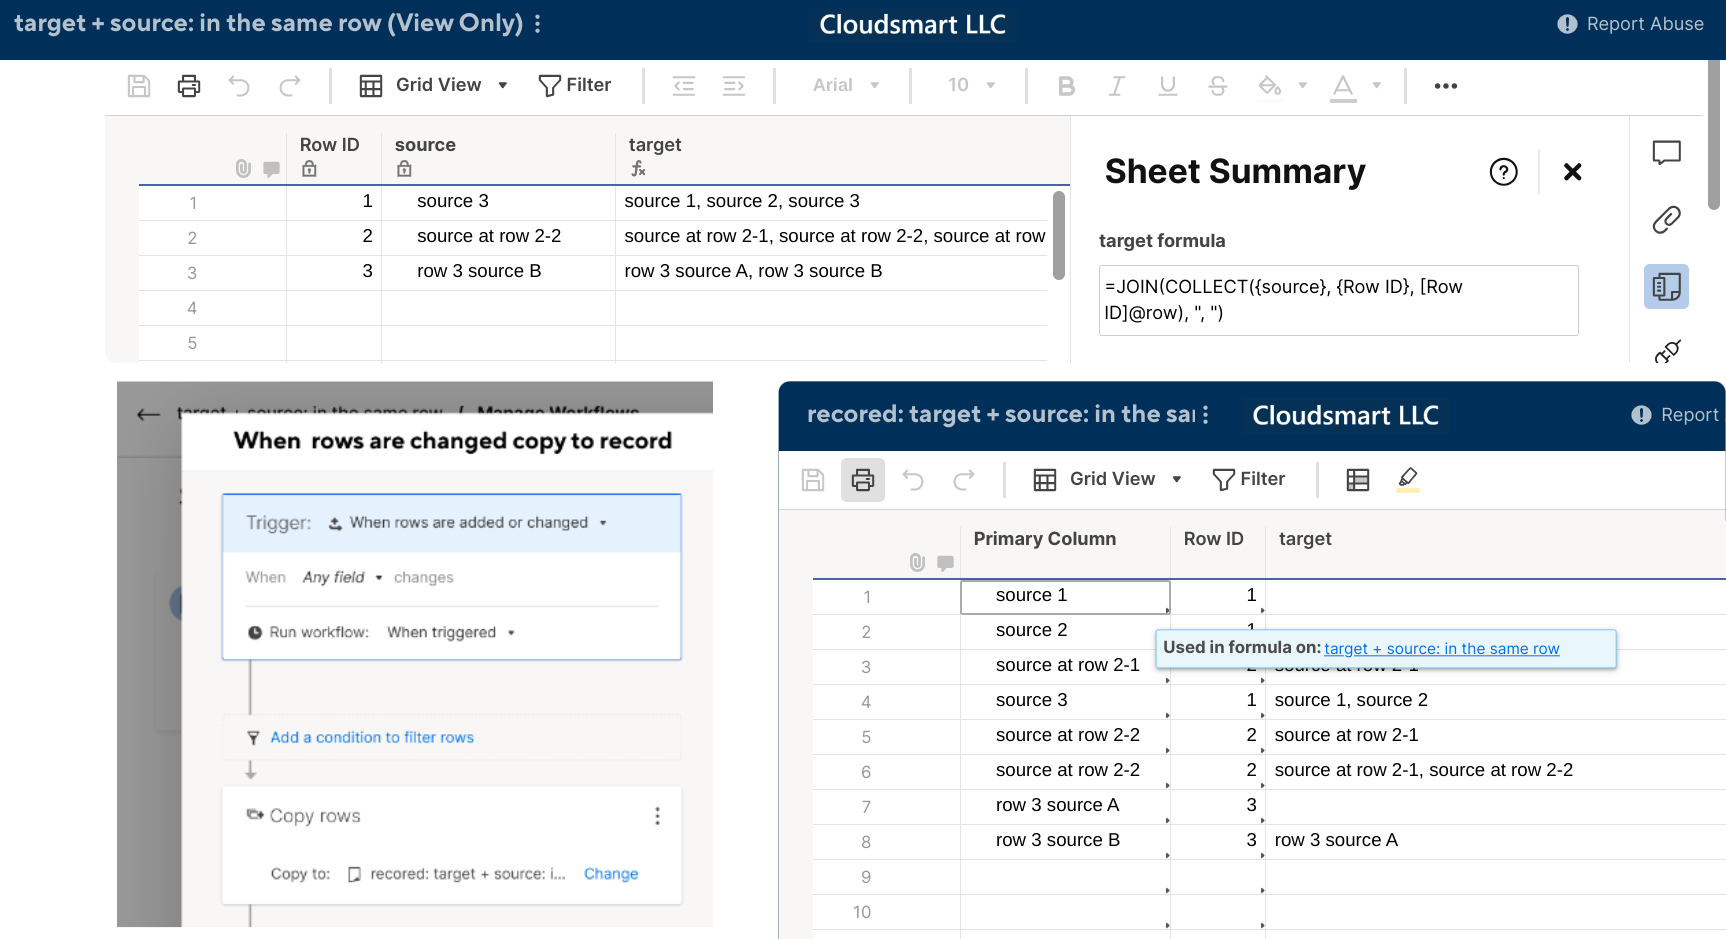Image resolution: width=1726 pixels, height=939 pixels.
Task: Toggle Bold formatting
Action: [1066, 86]
